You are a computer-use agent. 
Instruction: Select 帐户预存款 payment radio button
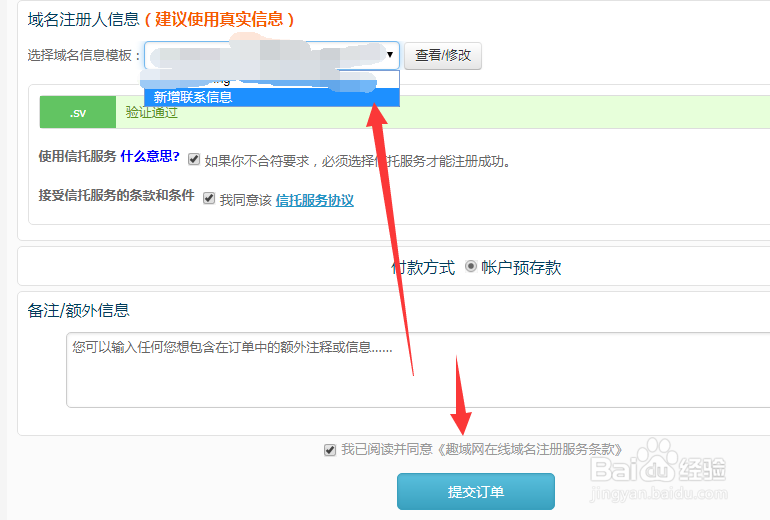[x=470, y=266]
